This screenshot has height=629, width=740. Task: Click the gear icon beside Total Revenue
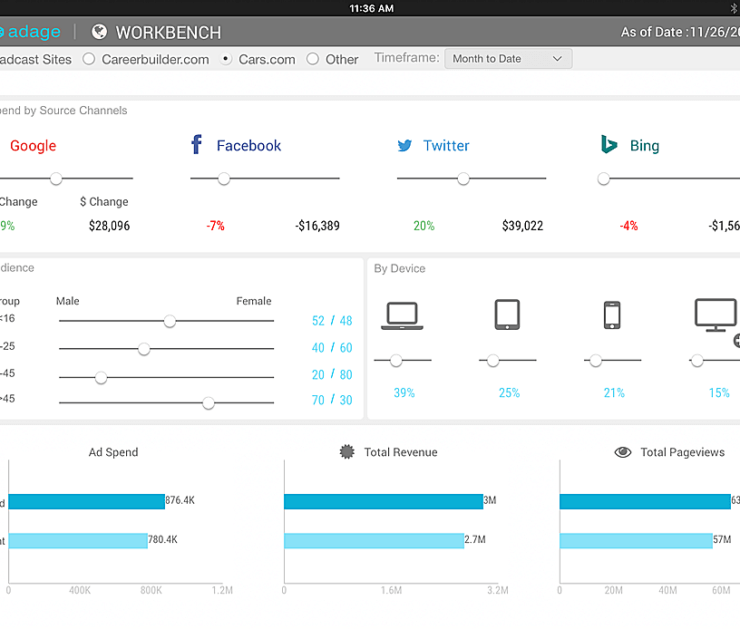pyautogui.click(x=347, y=452)
